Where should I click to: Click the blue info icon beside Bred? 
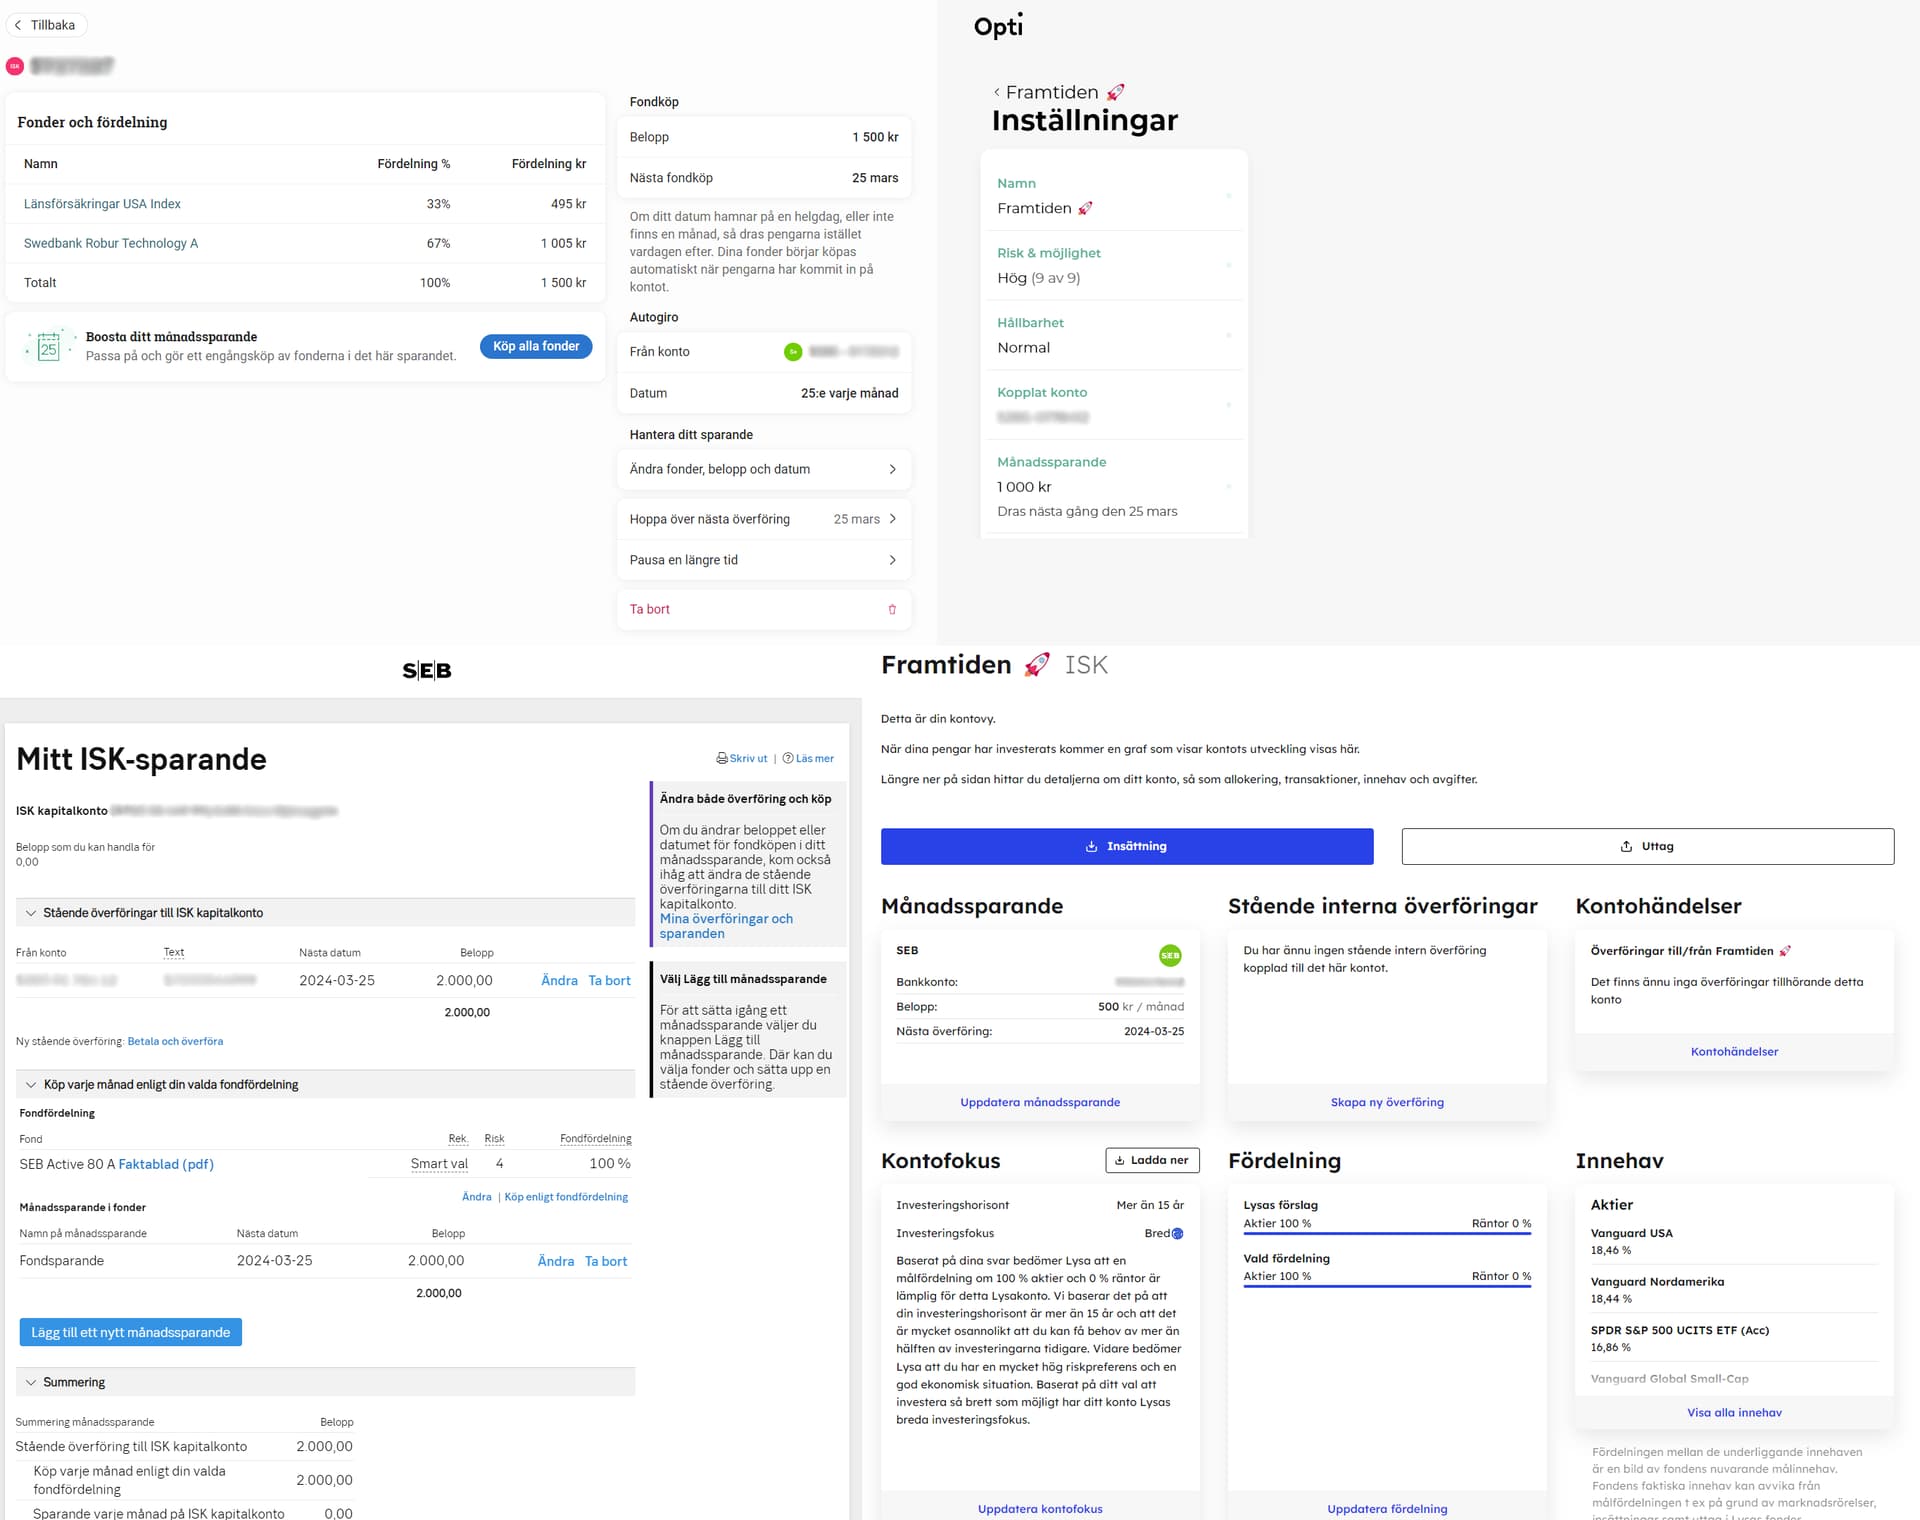point(1177,1234)
